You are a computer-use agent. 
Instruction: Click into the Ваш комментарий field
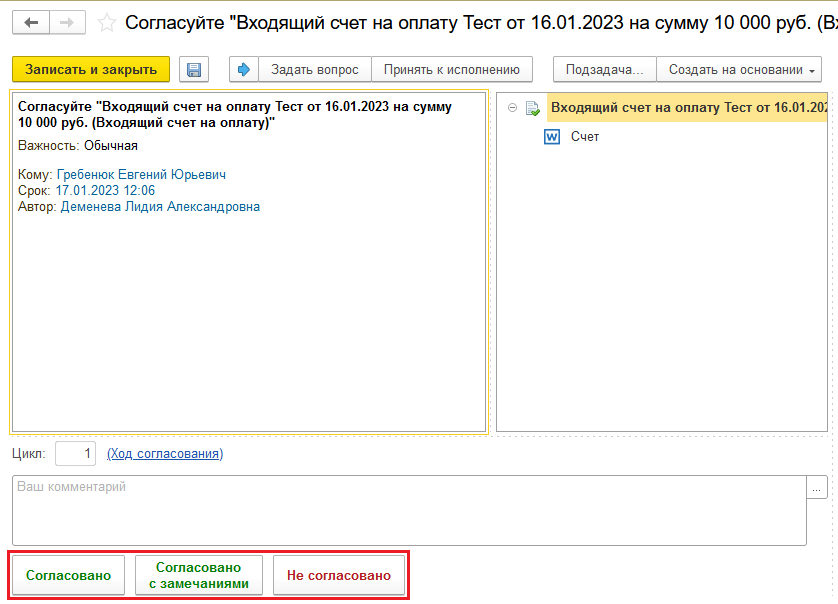408,510
